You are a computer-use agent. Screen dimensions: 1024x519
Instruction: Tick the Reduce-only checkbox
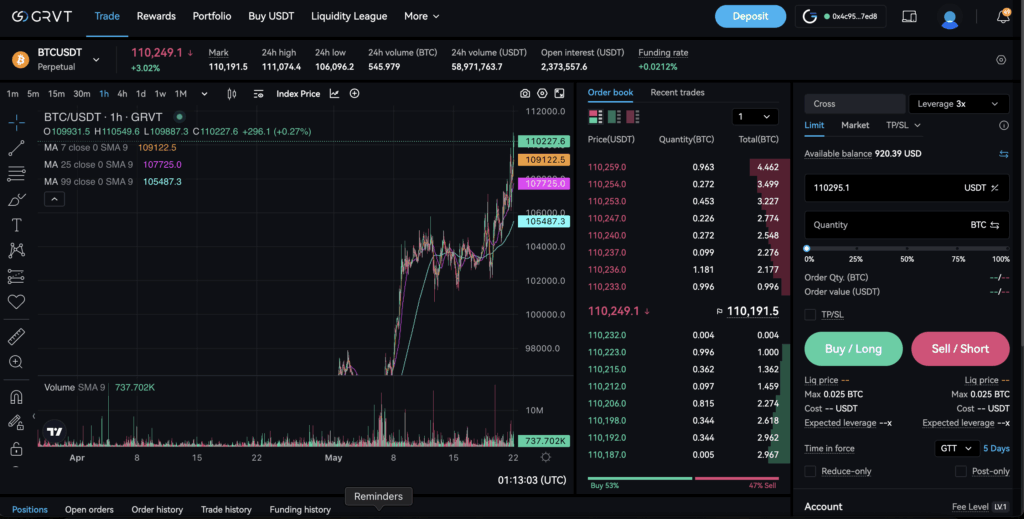click(810, 471)
